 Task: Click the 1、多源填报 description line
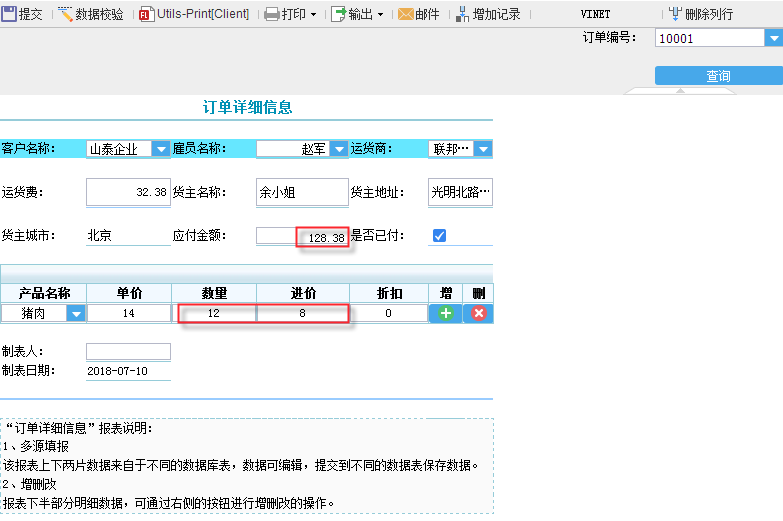pos(36,446)
